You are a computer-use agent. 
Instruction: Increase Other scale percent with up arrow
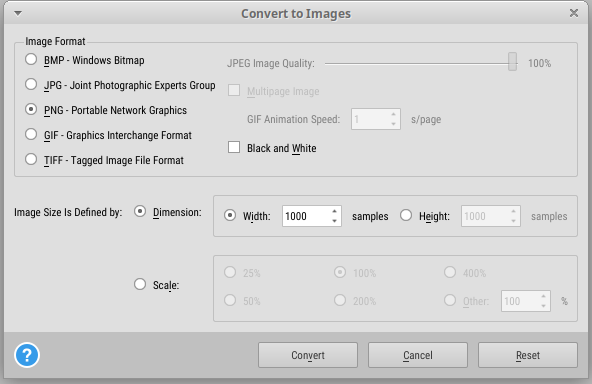(x=543, y=296)
